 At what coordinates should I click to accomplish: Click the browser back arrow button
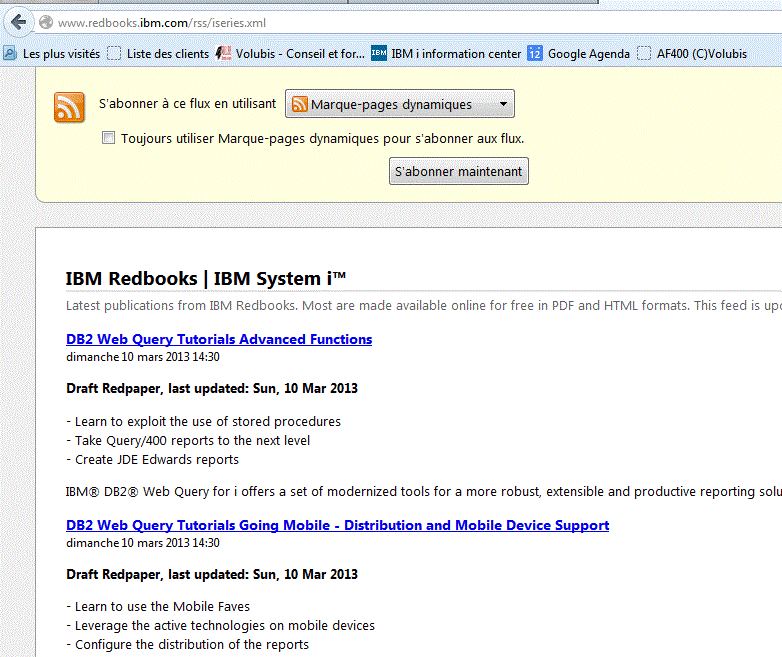click(x=19, y=22)
